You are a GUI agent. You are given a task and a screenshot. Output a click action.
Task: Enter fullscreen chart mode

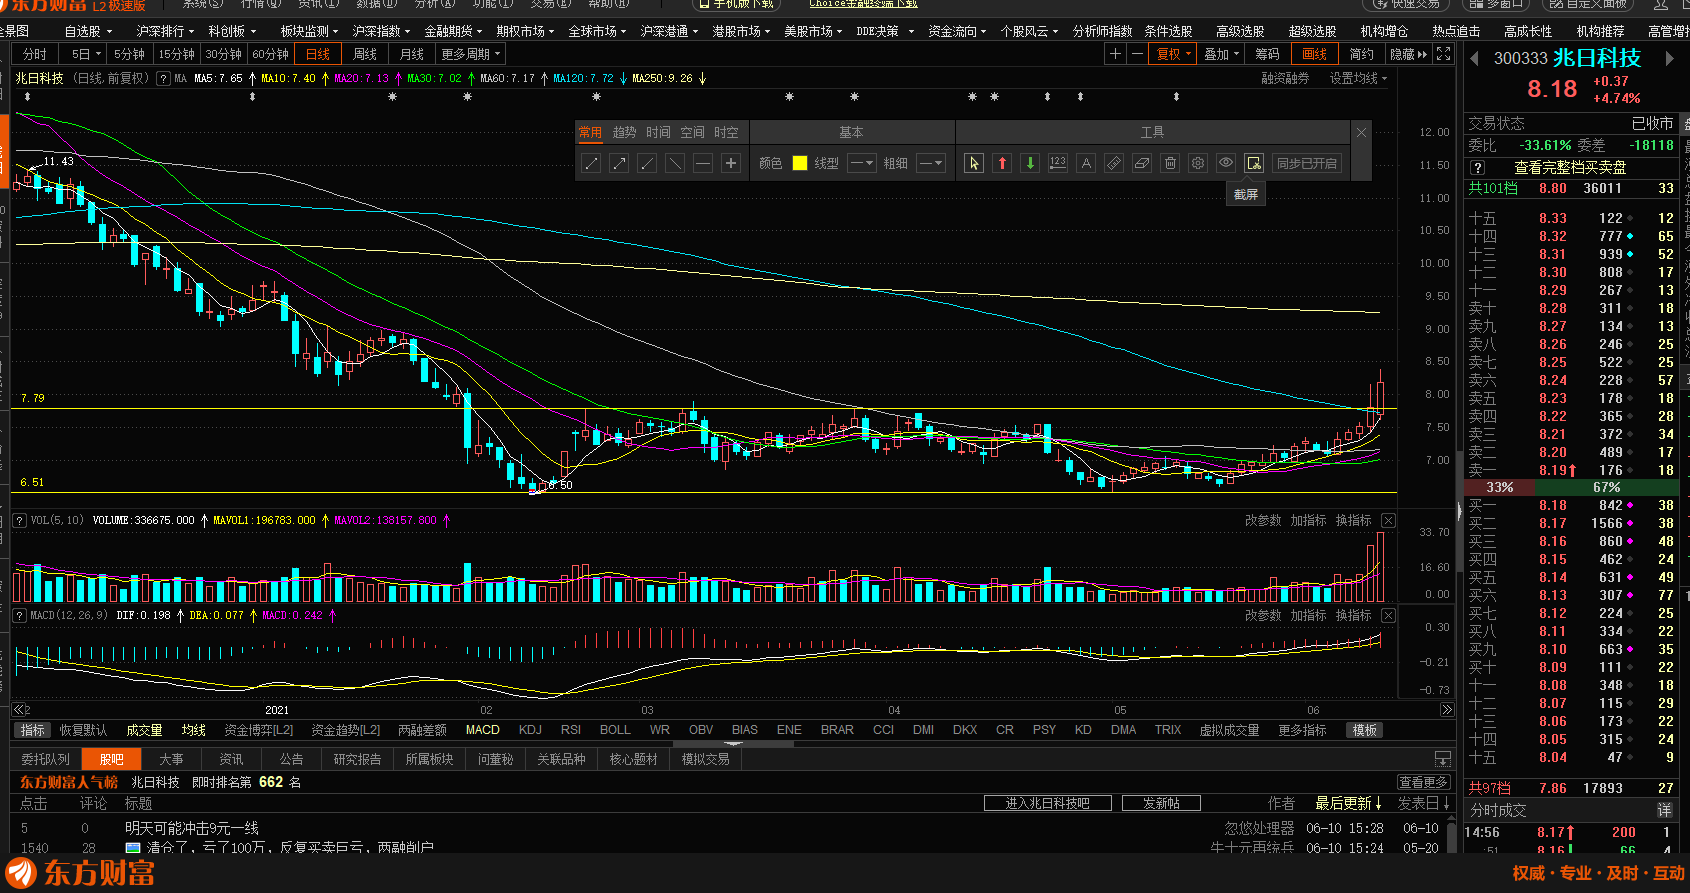click(x=1443, y=54)
